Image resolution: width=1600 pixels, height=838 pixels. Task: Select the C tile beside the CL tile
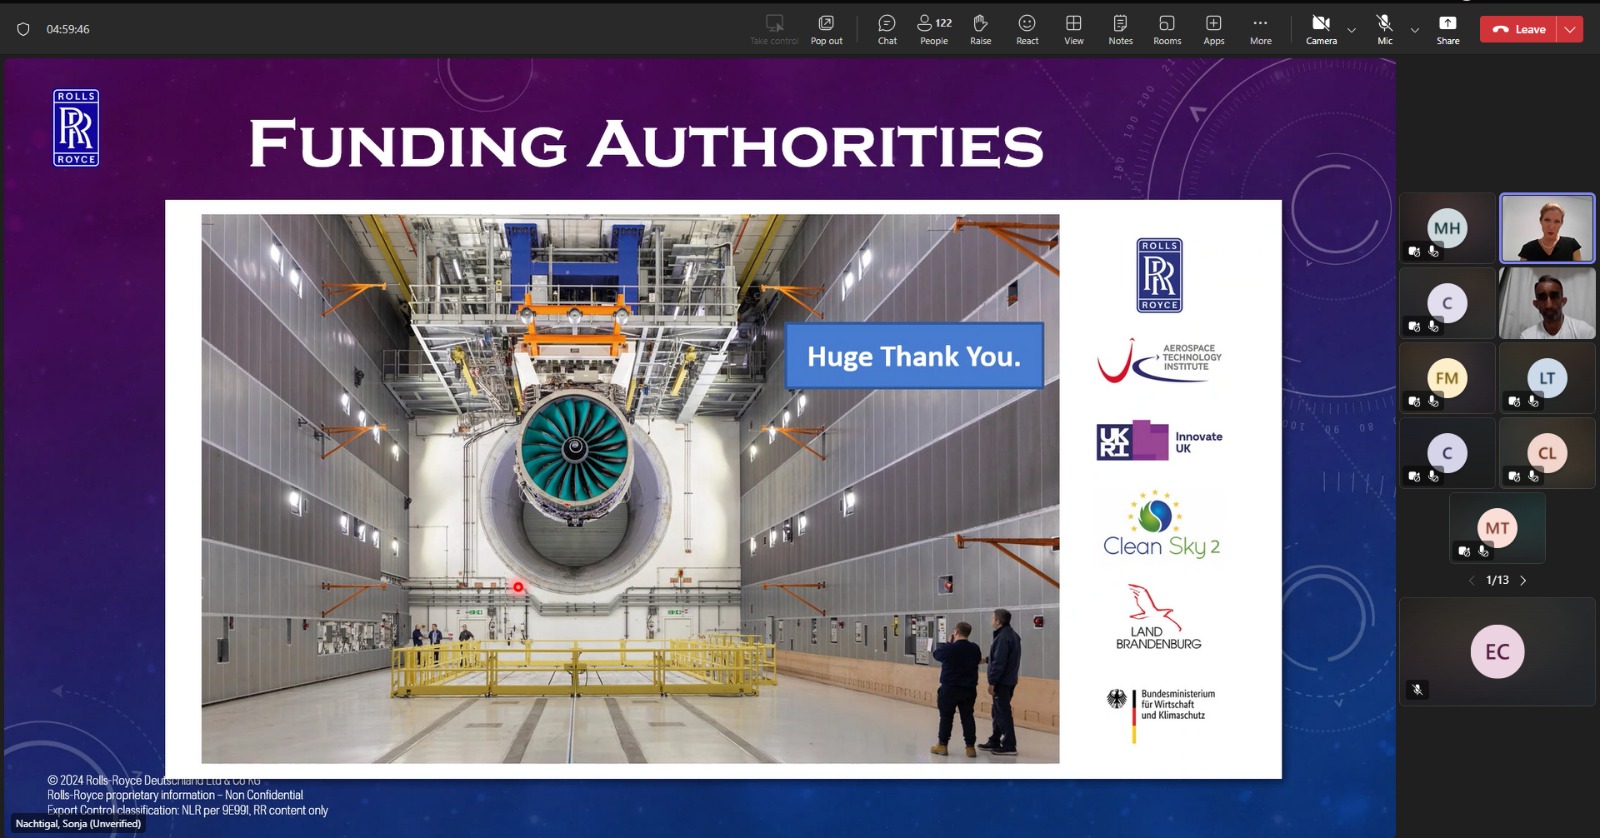(x=1447, y=453)
